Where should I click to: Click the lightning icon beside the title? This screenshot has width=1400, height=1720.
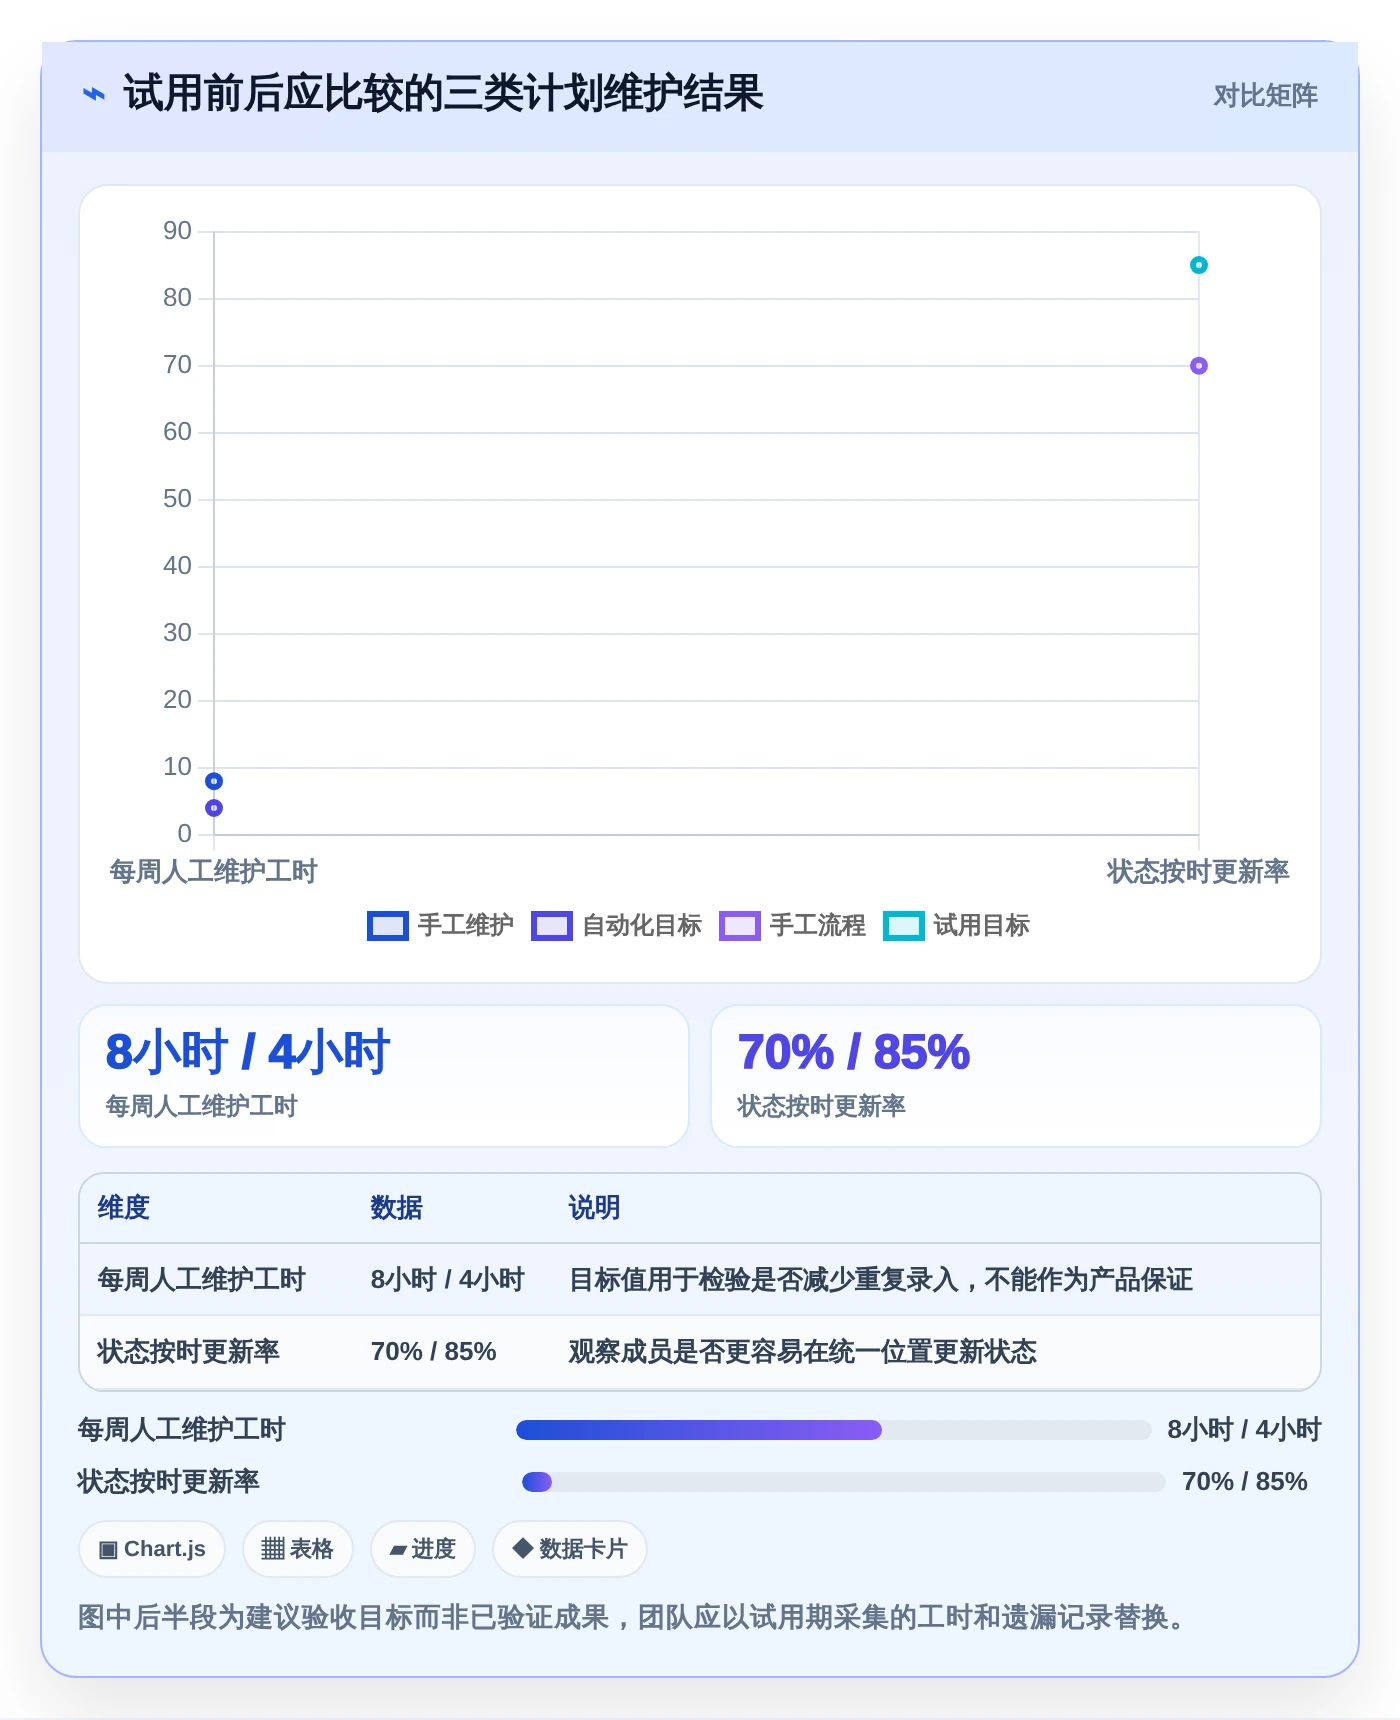pos(93,95)
